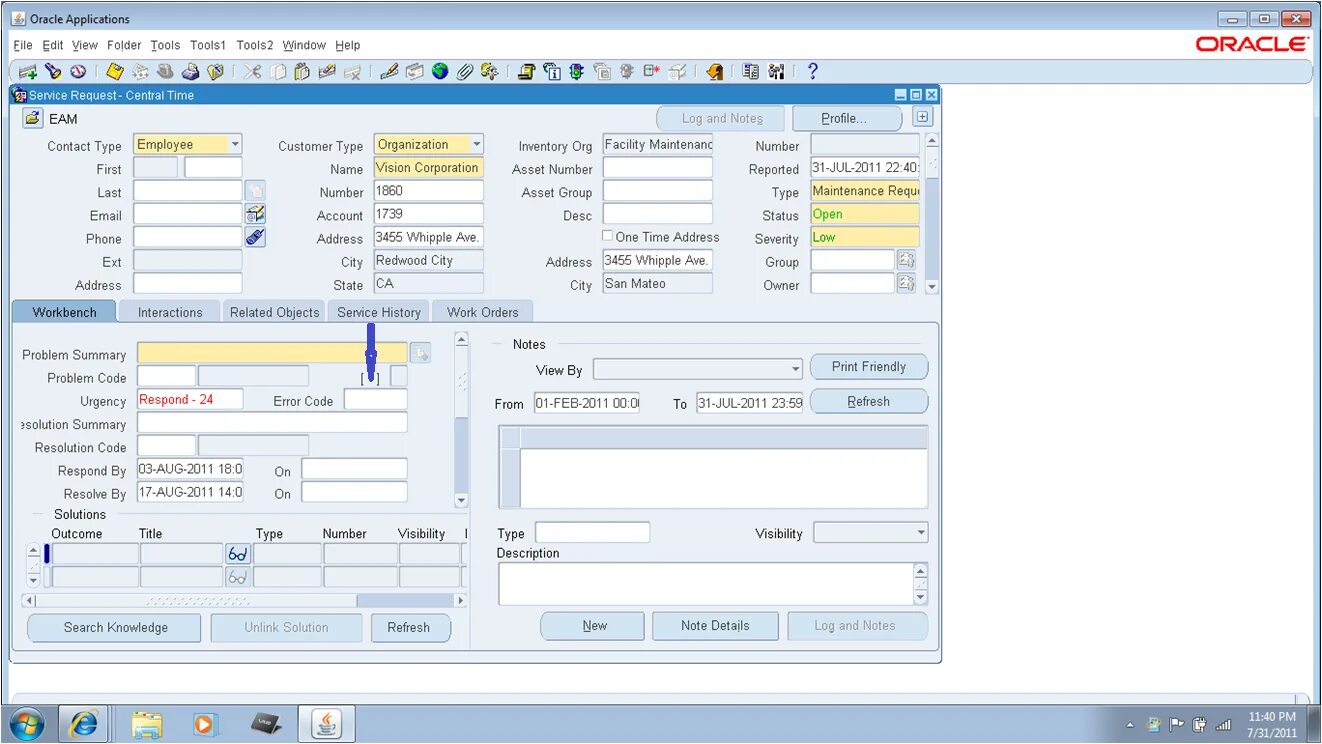Toggle the One Time Address checkbox
This screenshot has height=744, width=1322.
(607, 236)
